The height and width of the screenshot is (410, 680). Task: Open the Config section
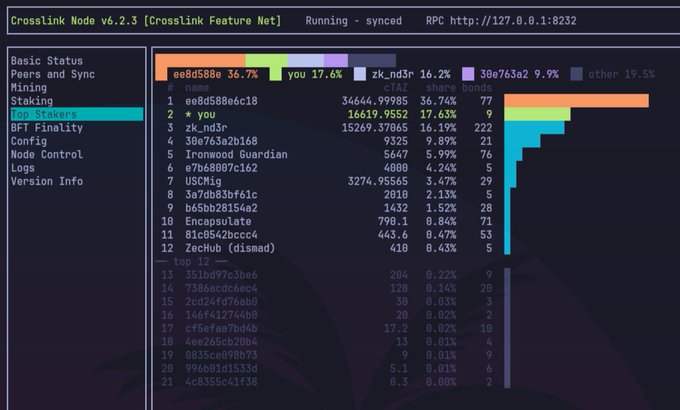pyautogui.click(x=29, y=141)
